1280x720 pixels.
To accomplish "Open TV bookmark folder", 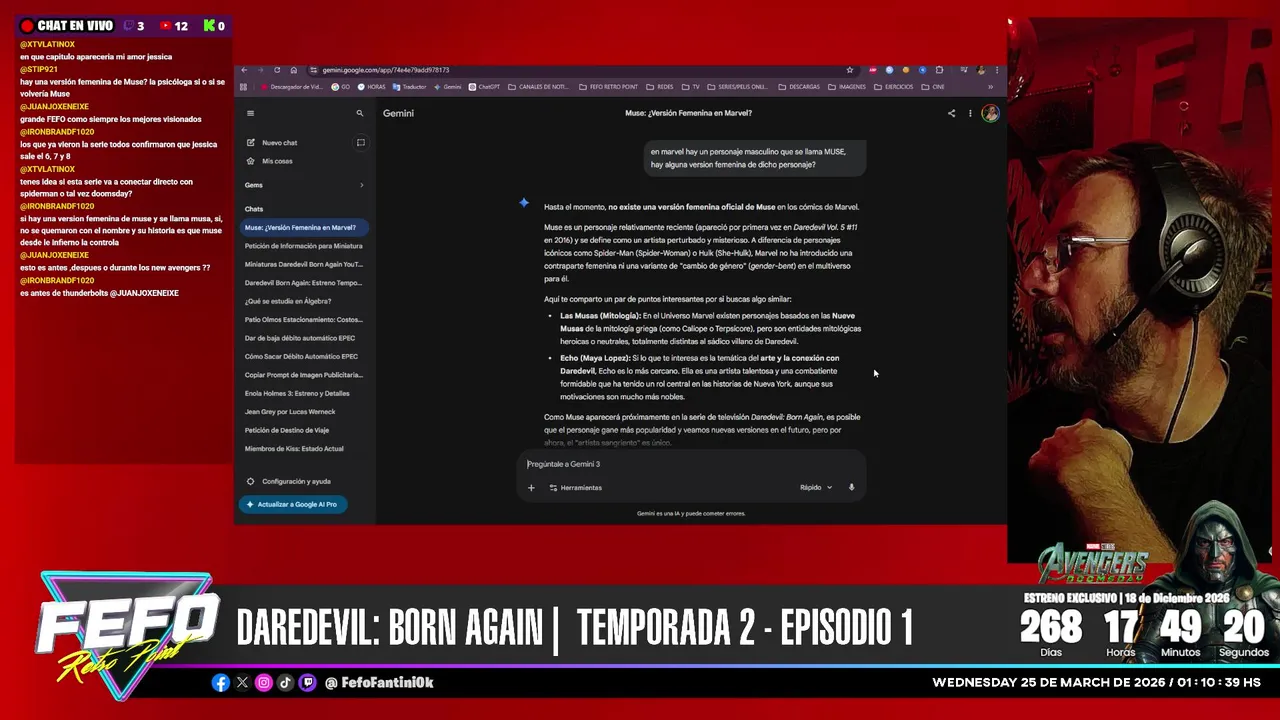I will pyautogui.click(x=691, y=87).
